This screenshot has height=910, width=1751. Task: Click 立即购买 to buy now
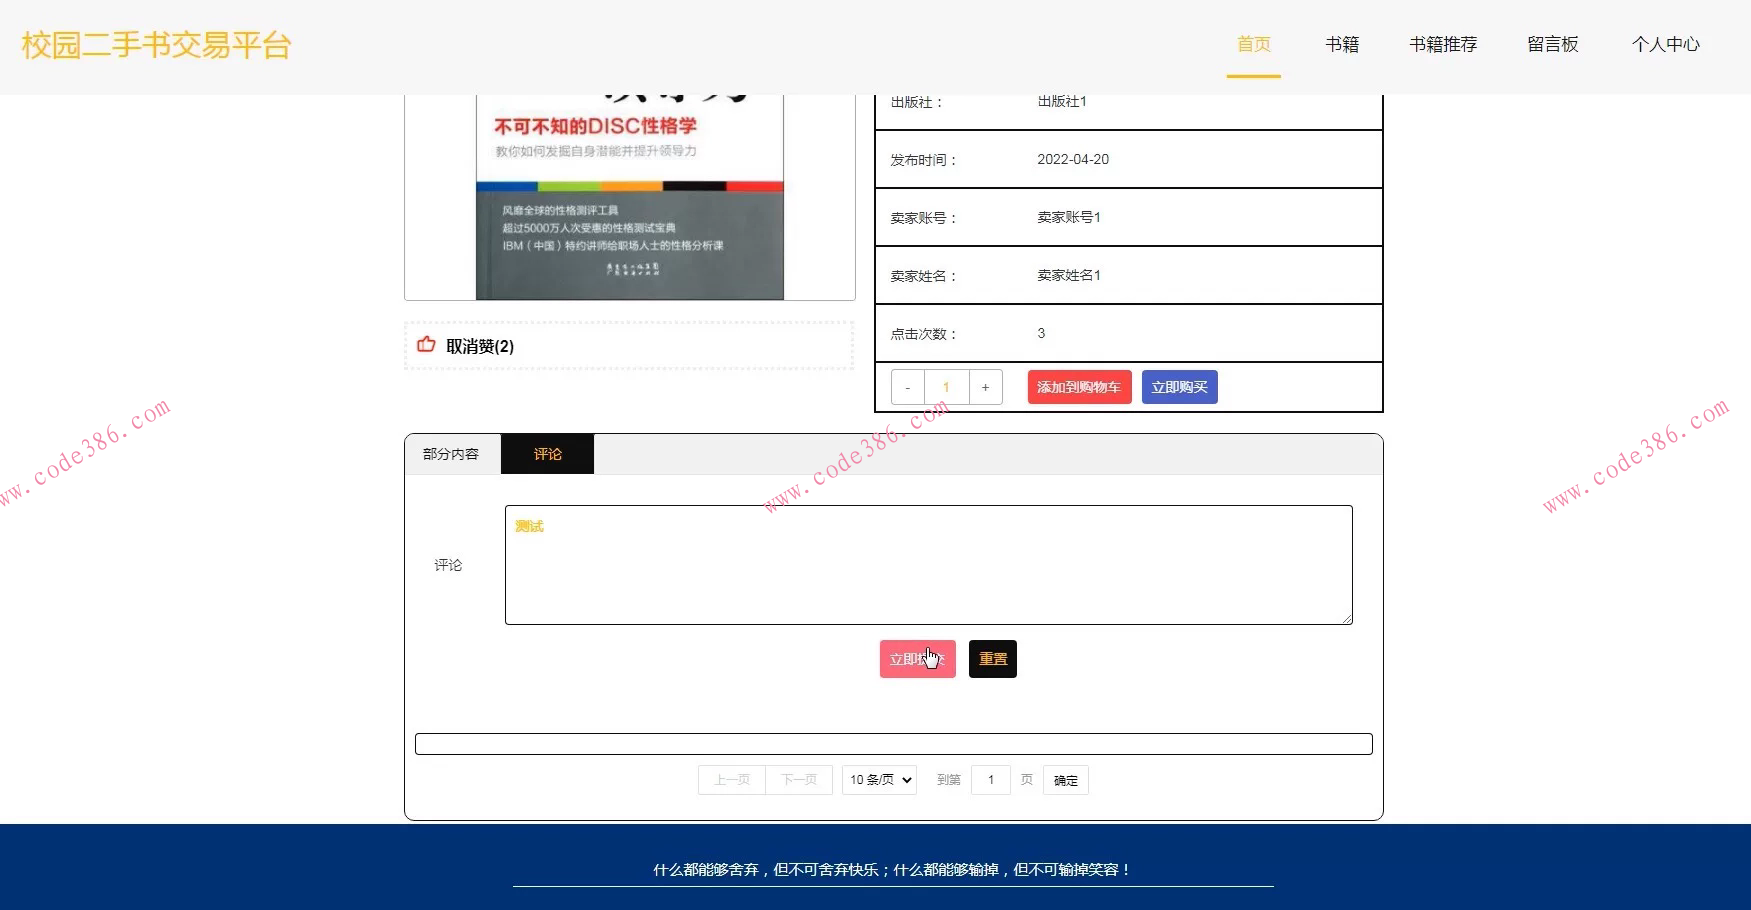pyautogui.click(x=1179, y=387)
